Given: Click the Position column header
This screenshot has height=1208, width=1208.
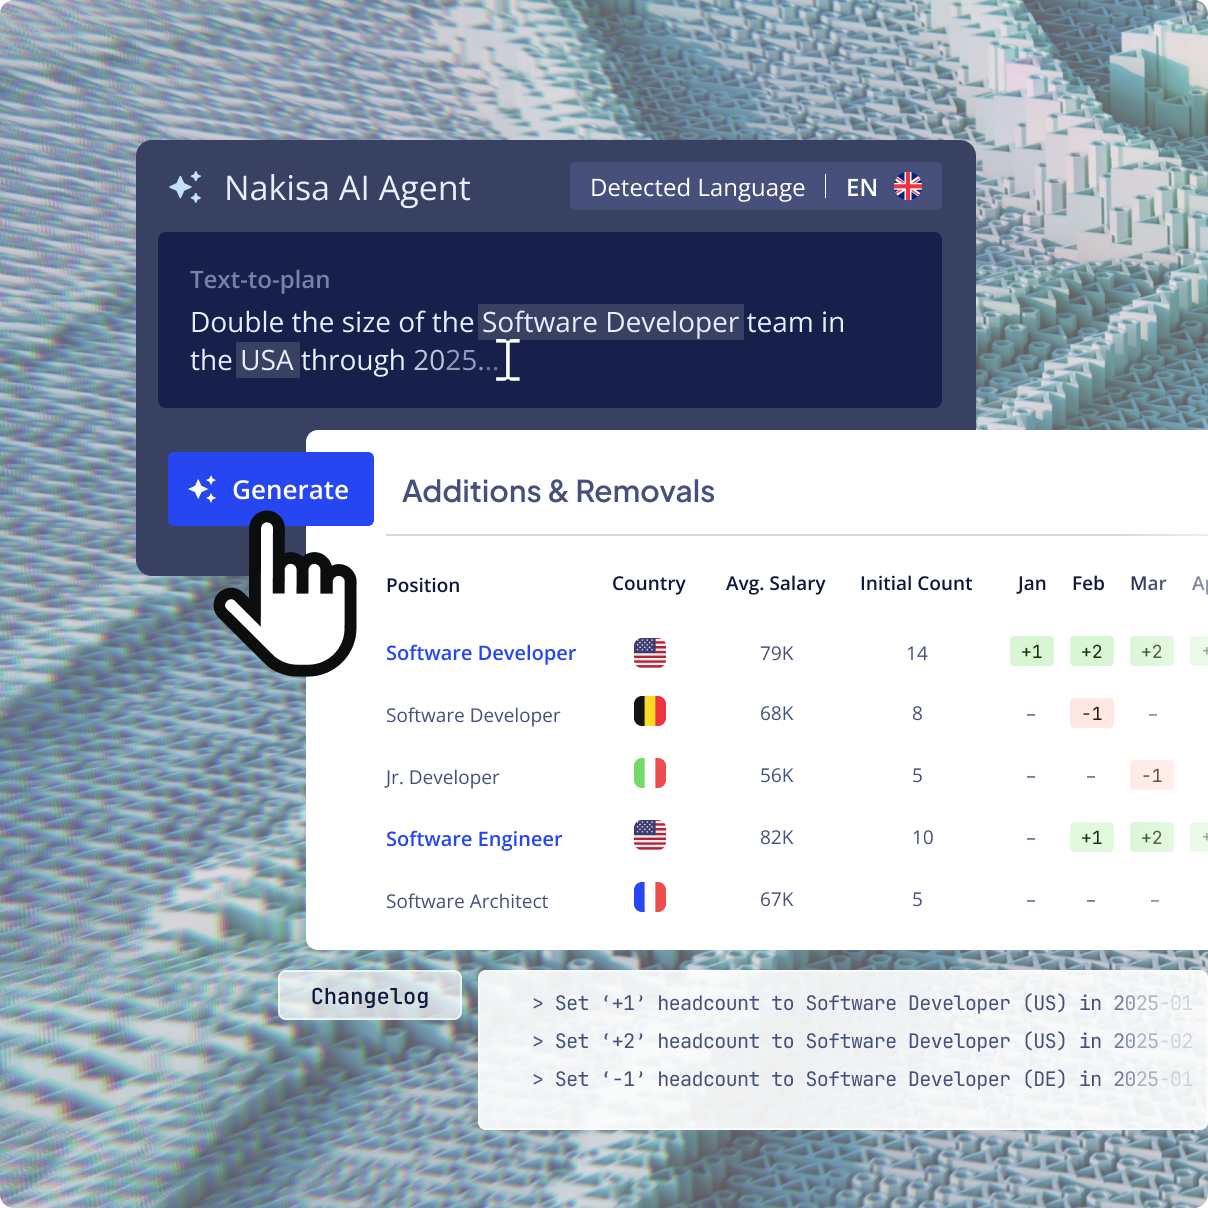Looking at the screenshot, I should [423, 585].
